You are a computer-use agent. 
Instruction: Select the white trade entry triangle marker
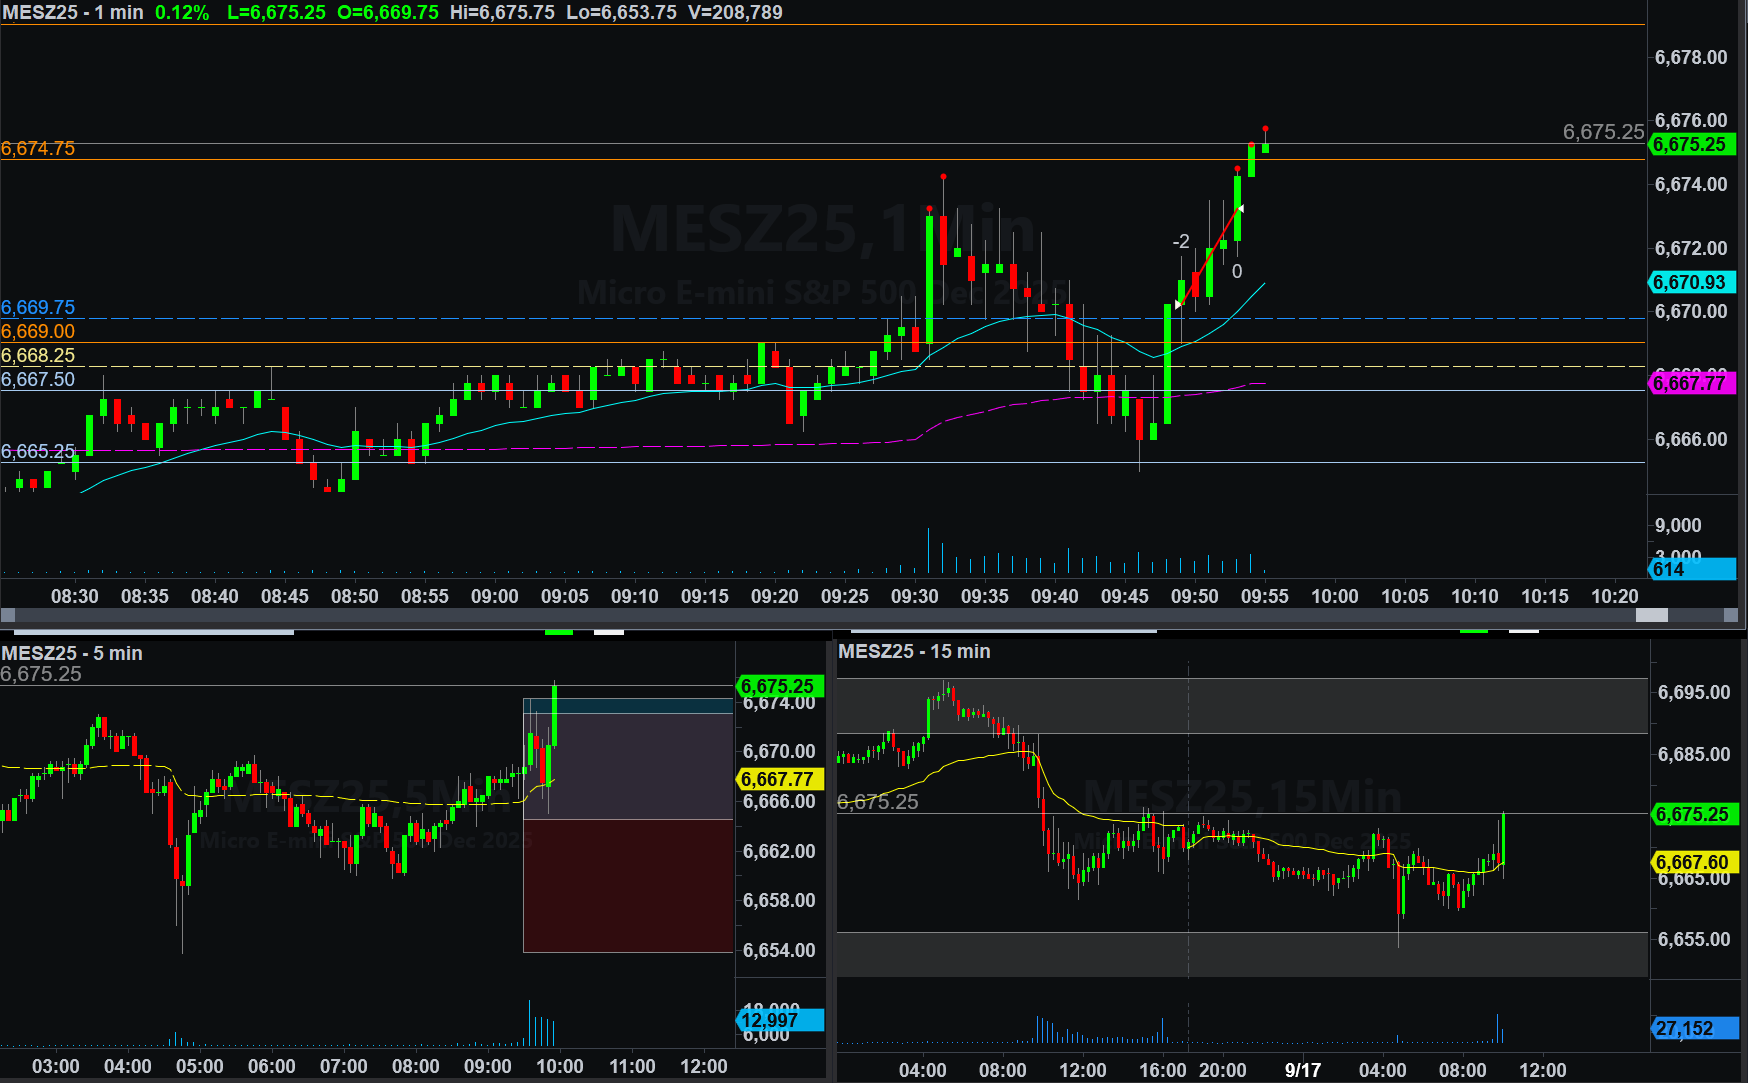point(1179,304)
